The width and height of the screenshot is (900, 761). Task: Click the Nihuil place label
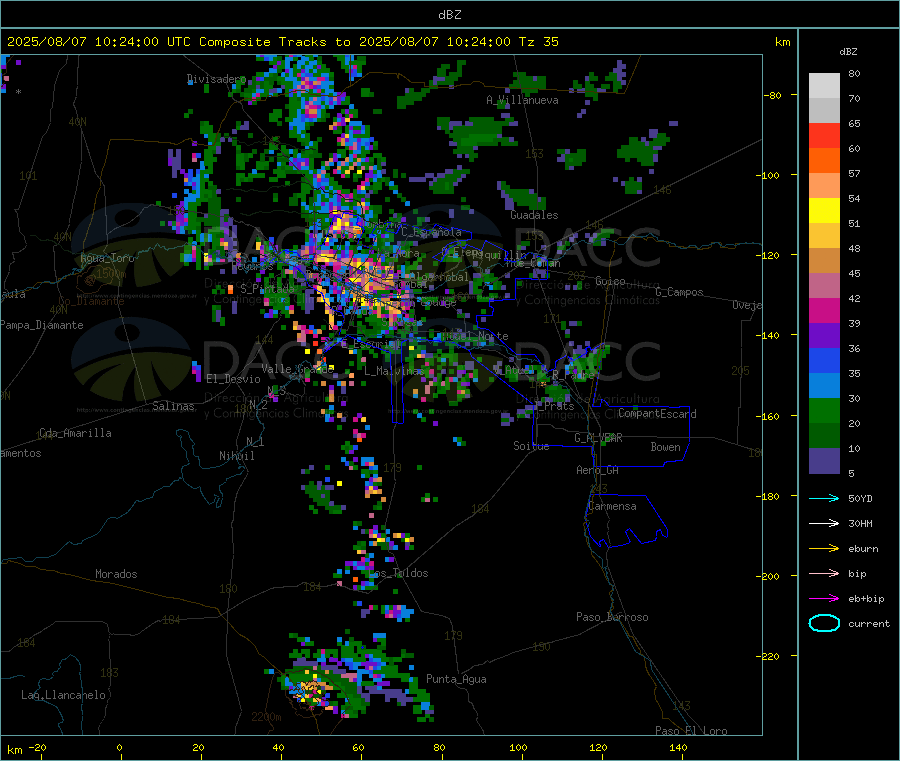click(237, 456)
